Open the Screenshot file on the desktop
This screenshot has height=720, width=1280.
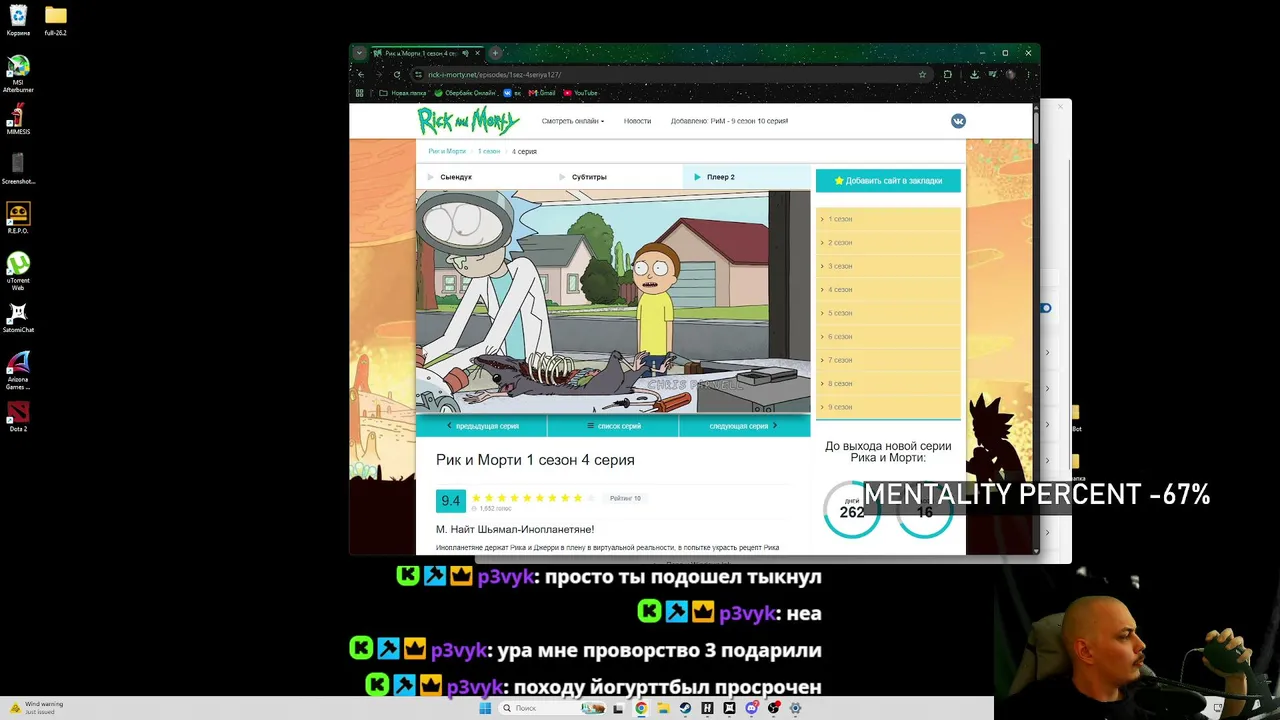18,168
